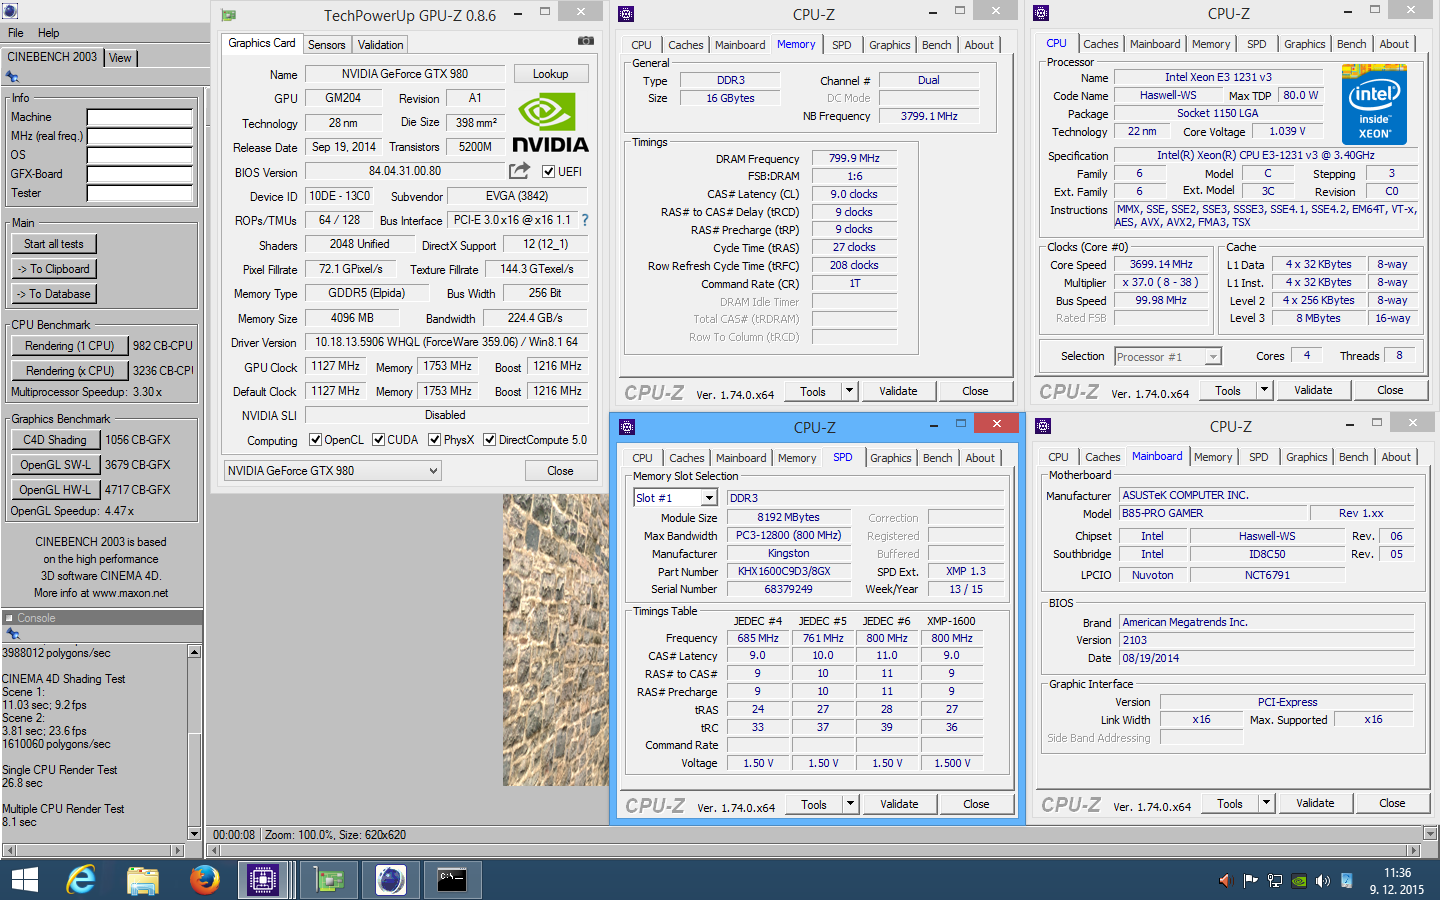The height and width of the screenshot is (900, 1440).
Task: Click the Lookup button in GPU-Z
Action: click(551, 74)
